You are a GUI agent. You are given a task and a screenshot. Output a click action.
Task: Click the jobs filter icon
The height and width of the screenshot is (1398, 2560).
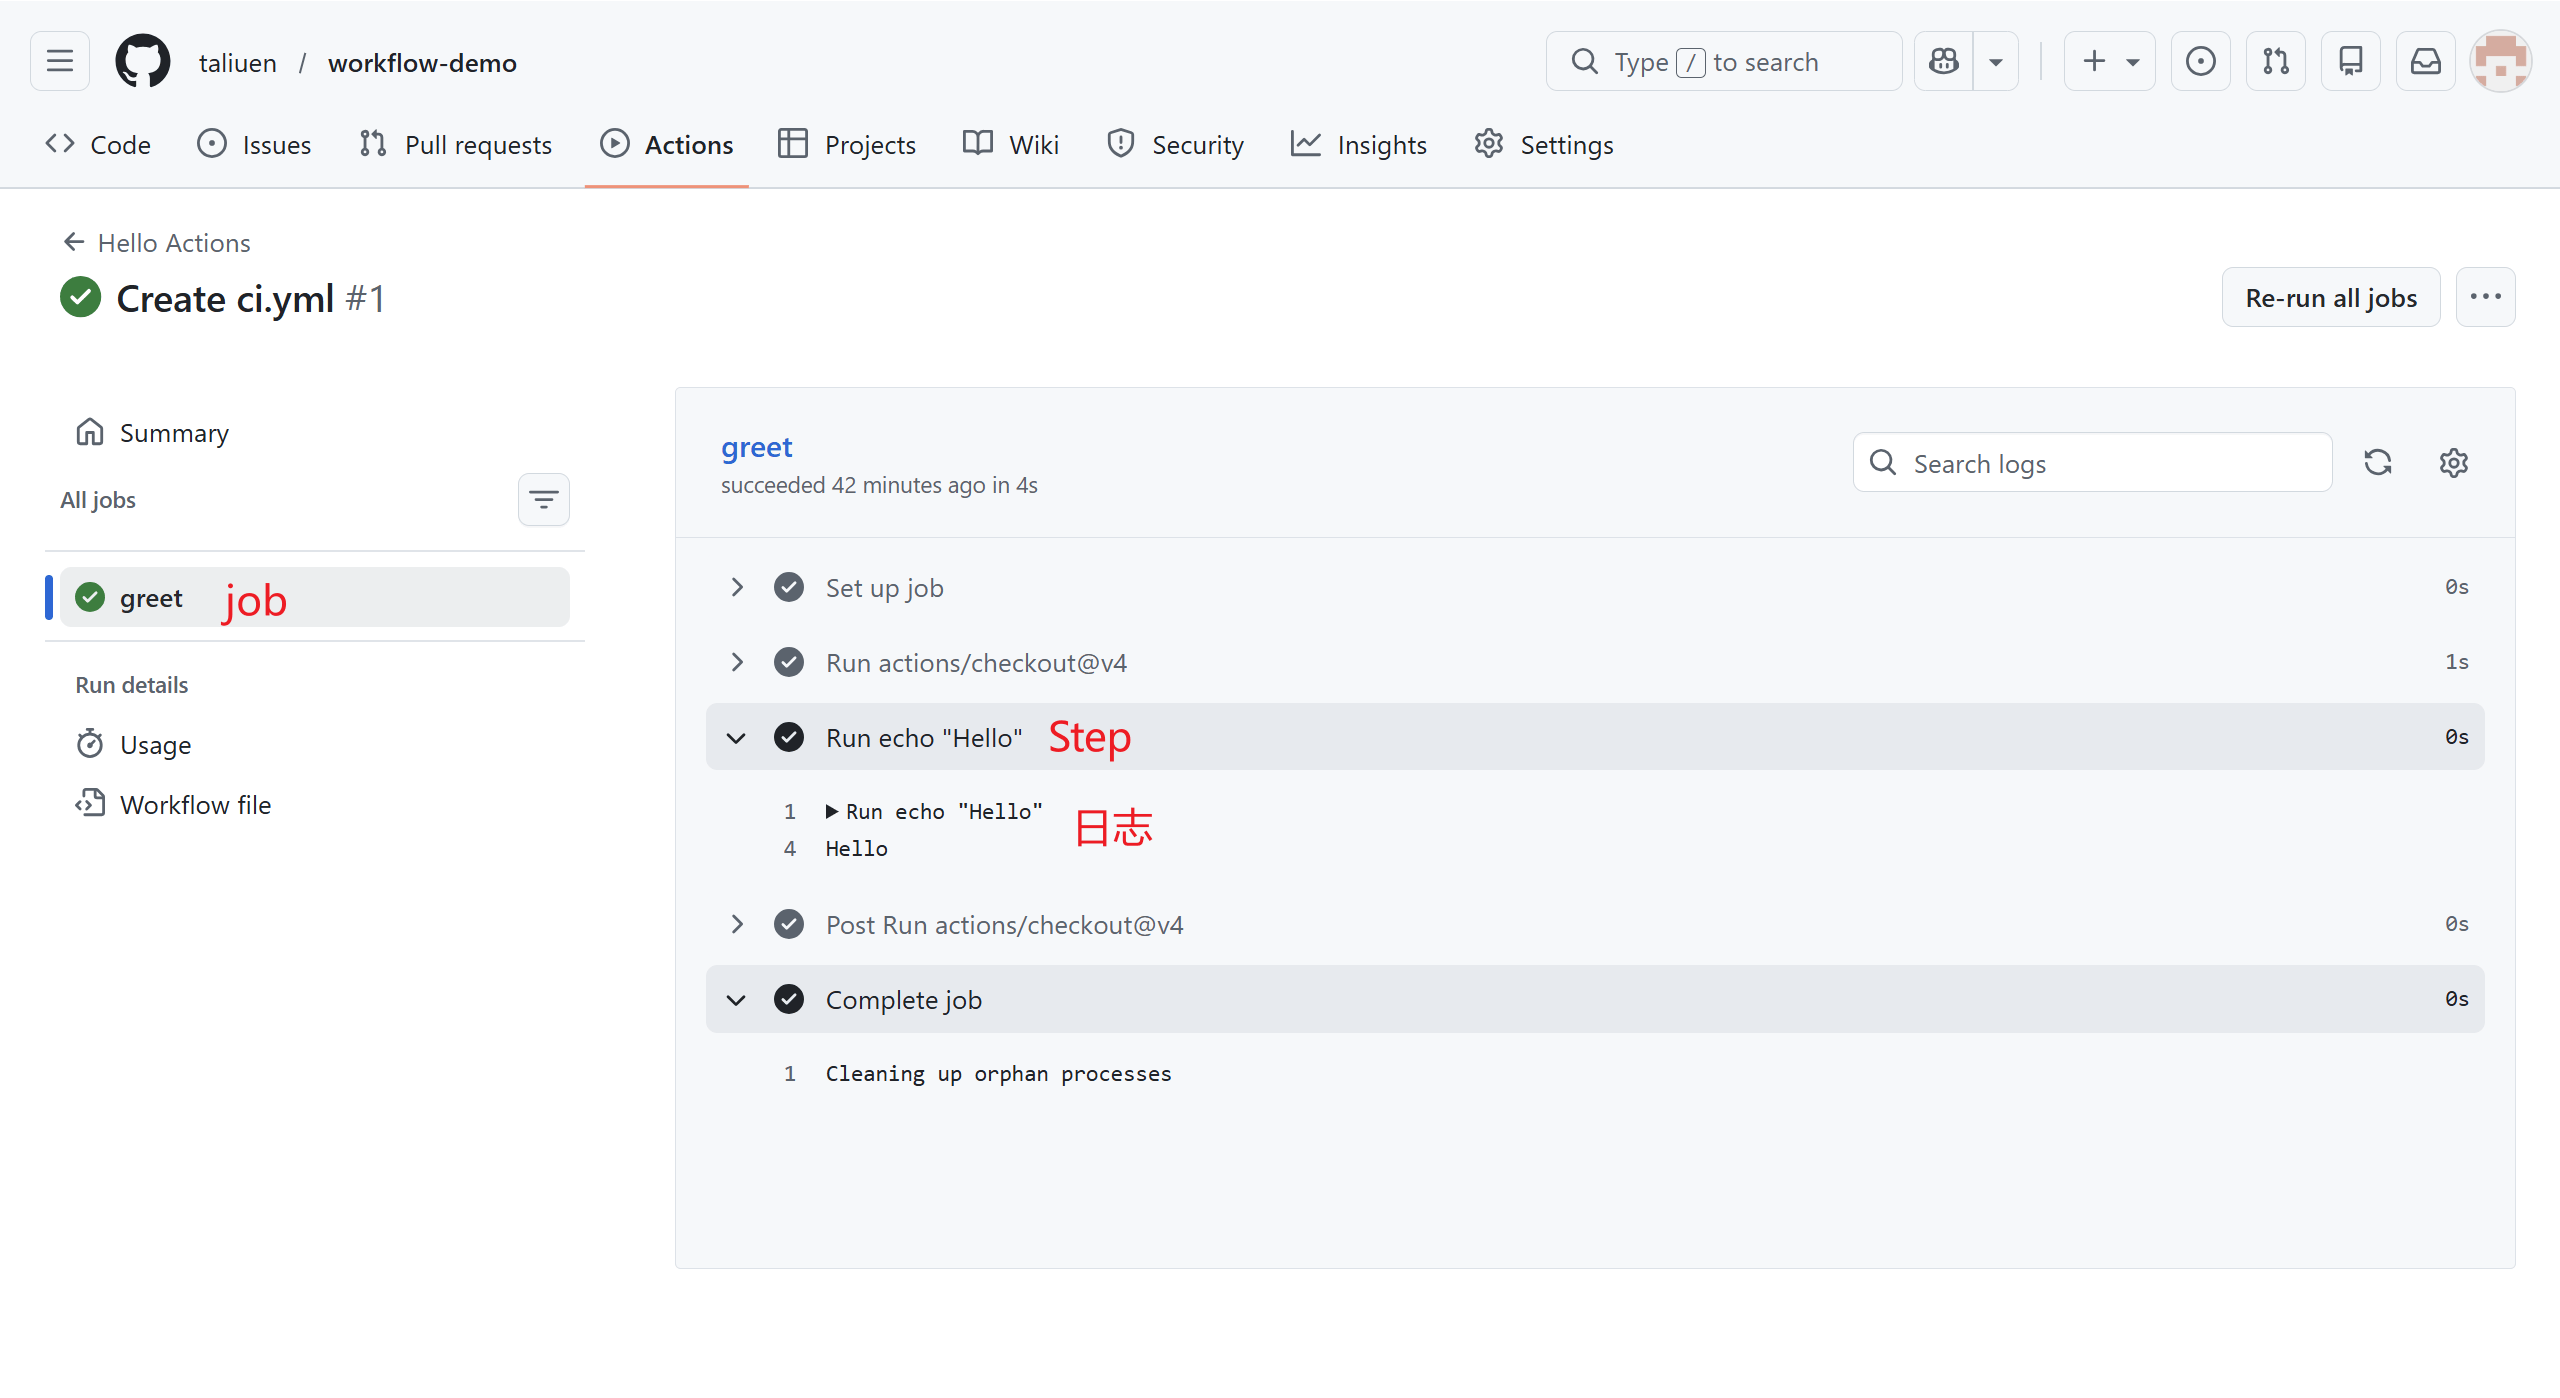[x=543, y=500]
